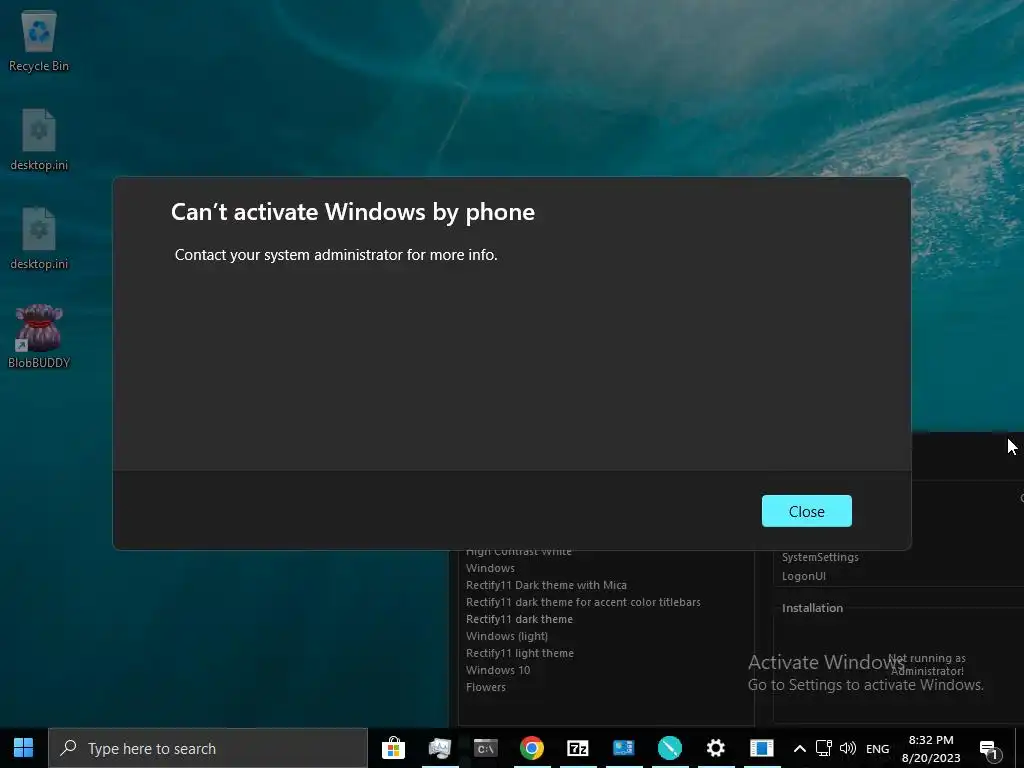Viewport: 1024px width, 768px height.
Task: Open the clock showing 8:32 PM
Action: tap(931, 748)
